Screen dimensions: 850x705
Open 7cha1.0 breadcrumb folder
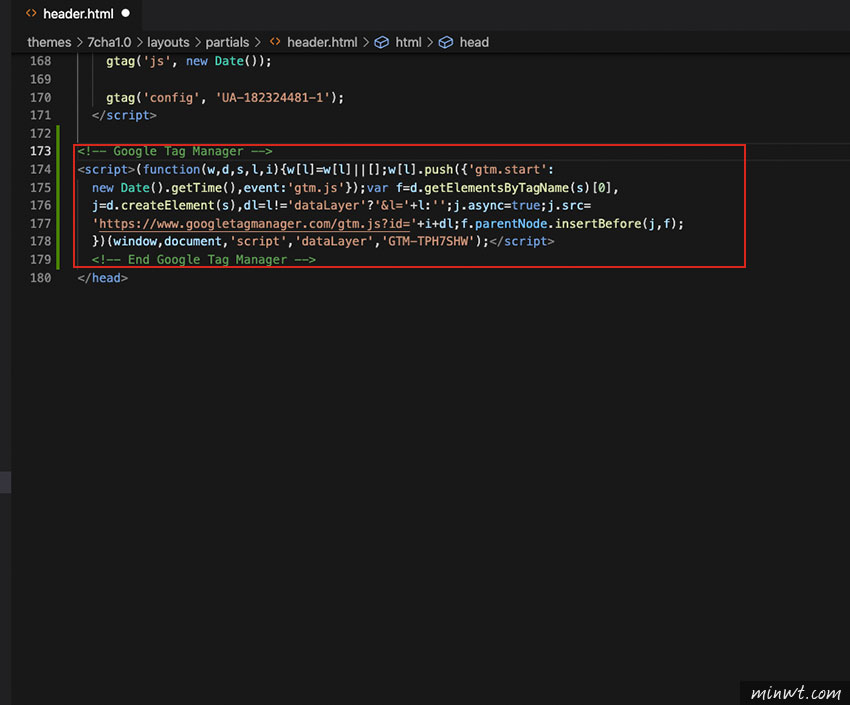[109, 42]
